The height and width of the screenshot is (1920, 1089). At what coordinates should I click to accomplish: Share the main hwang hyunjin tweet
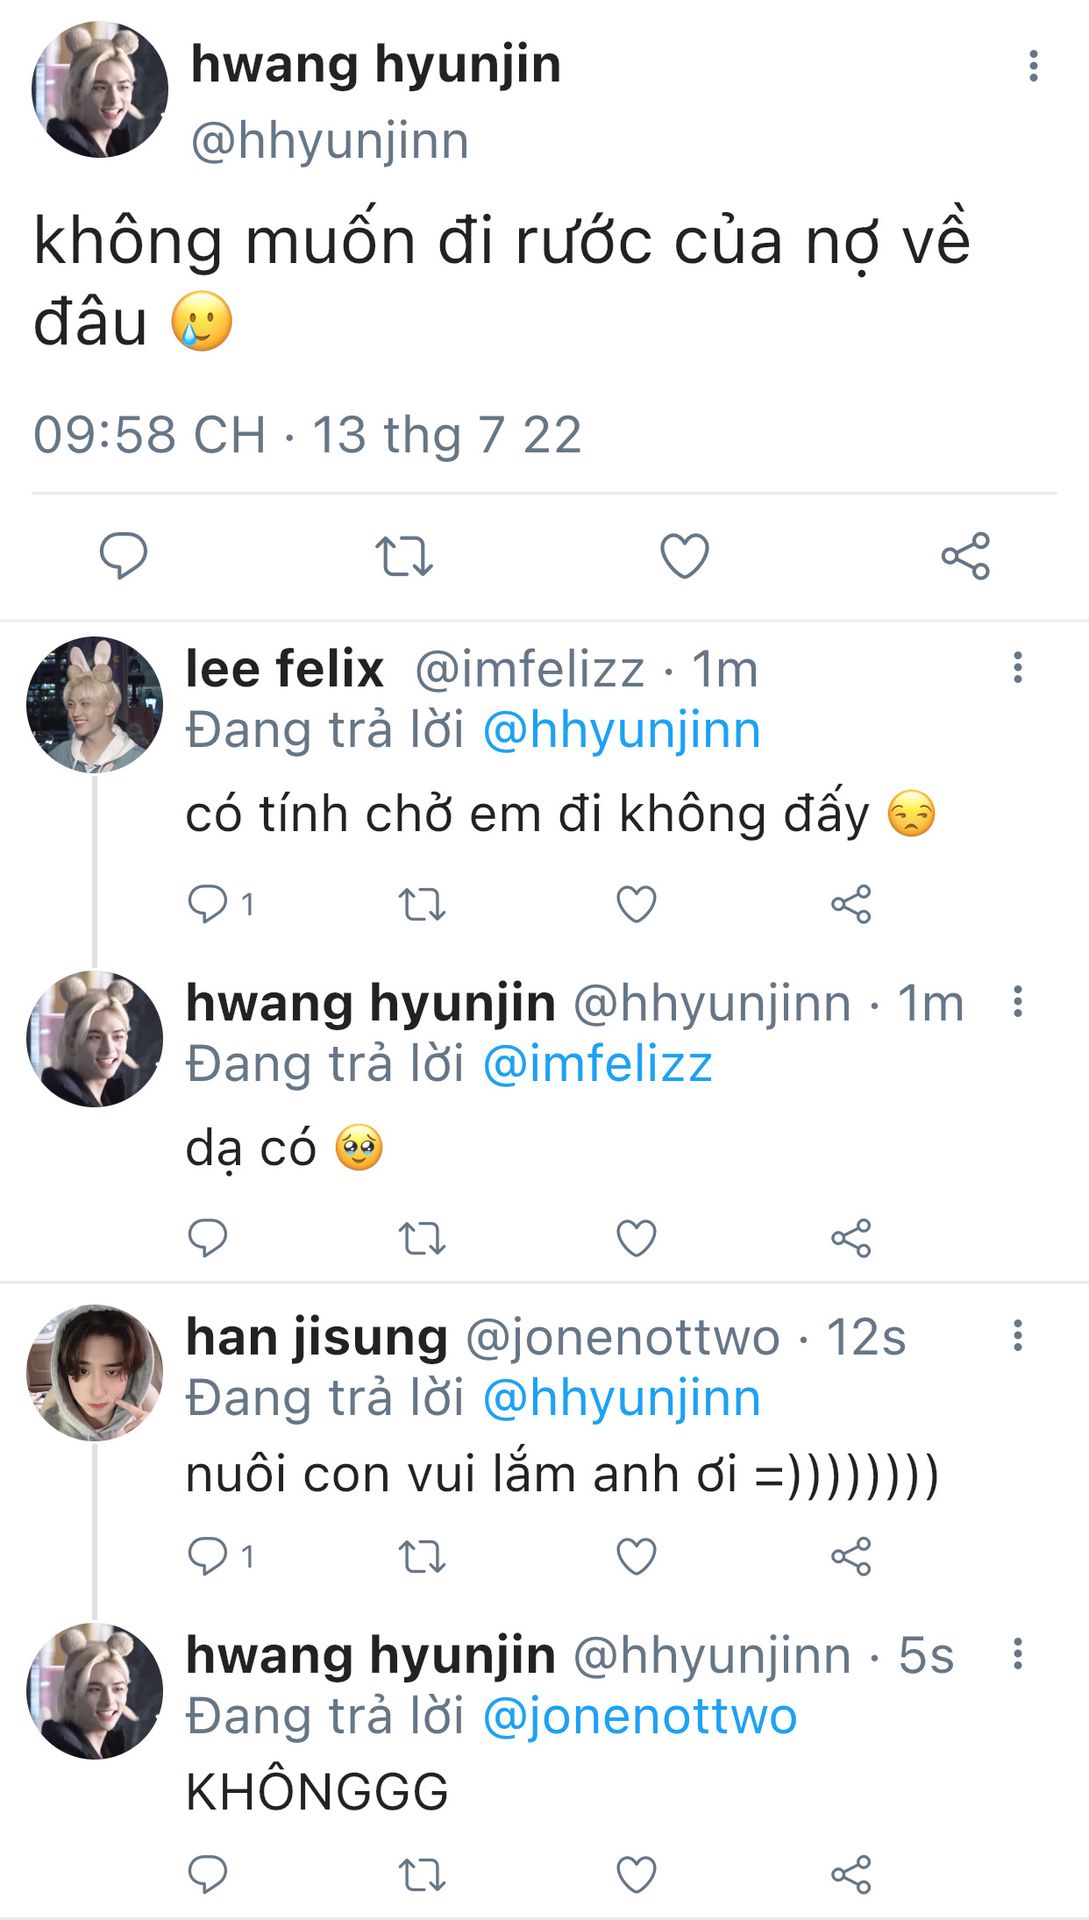965,556
